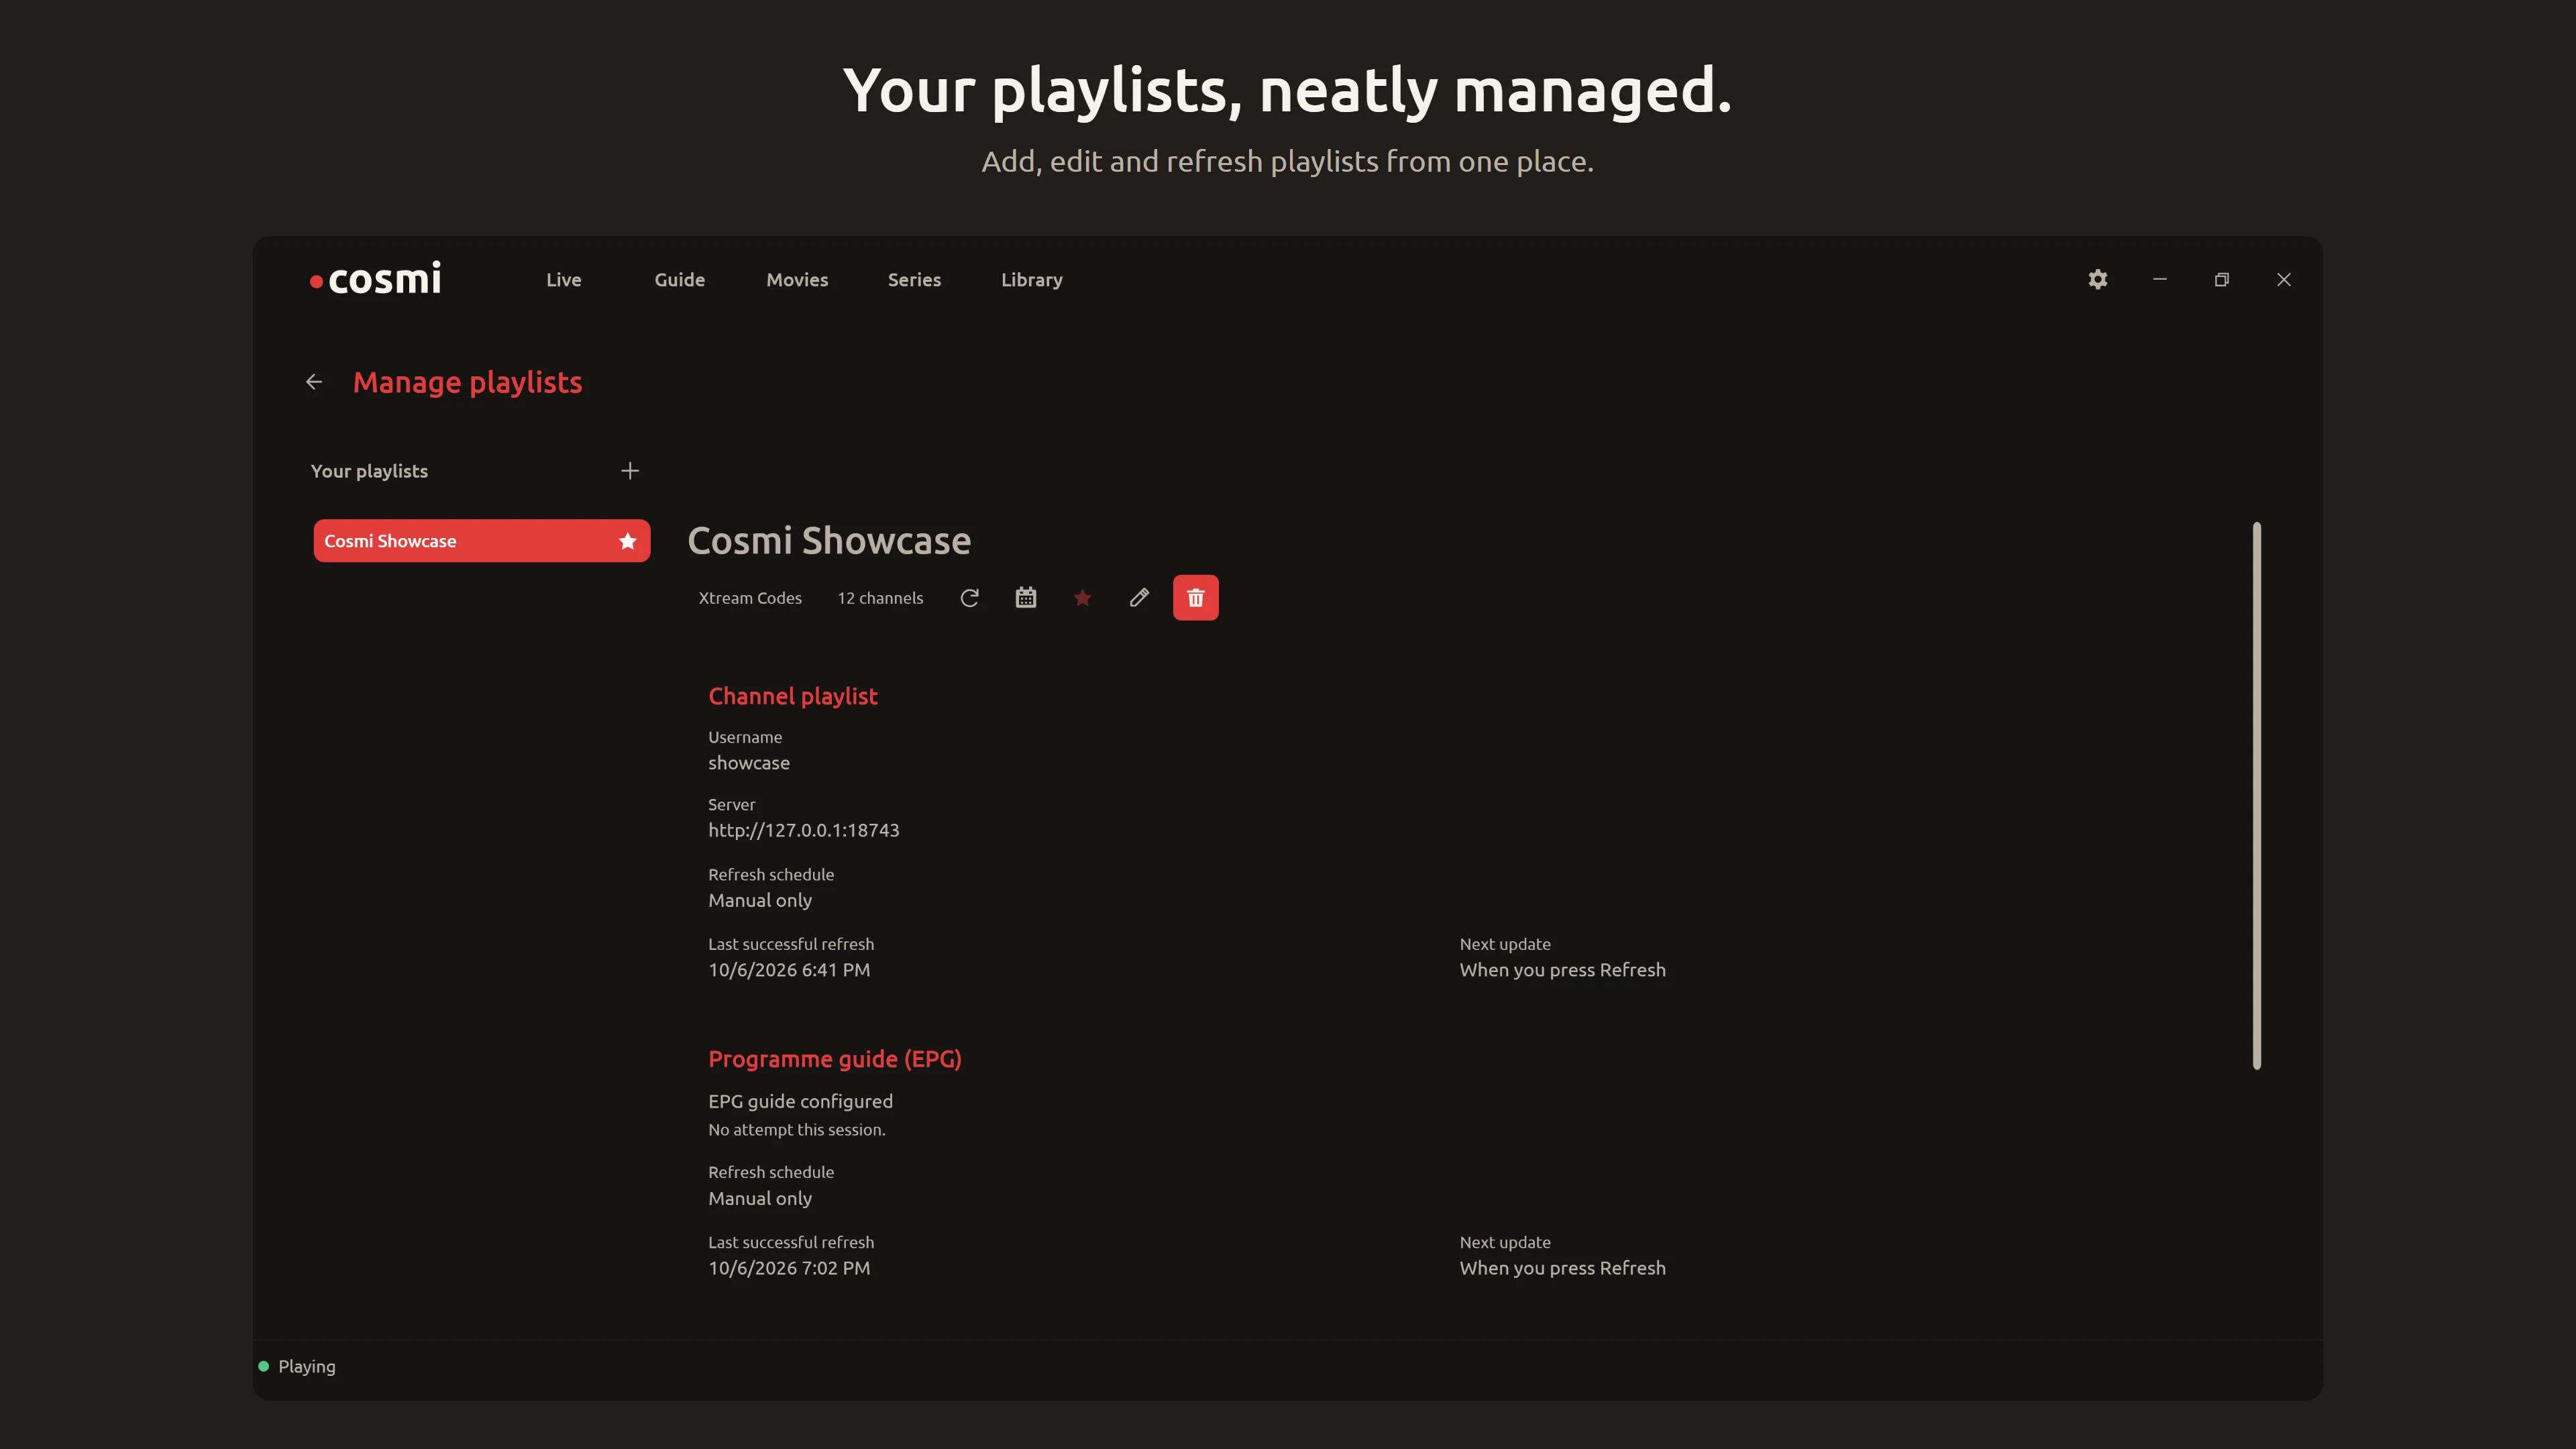Click the Xtream Codes label
The image size is (2576, 1449).
tap(750, 598)
